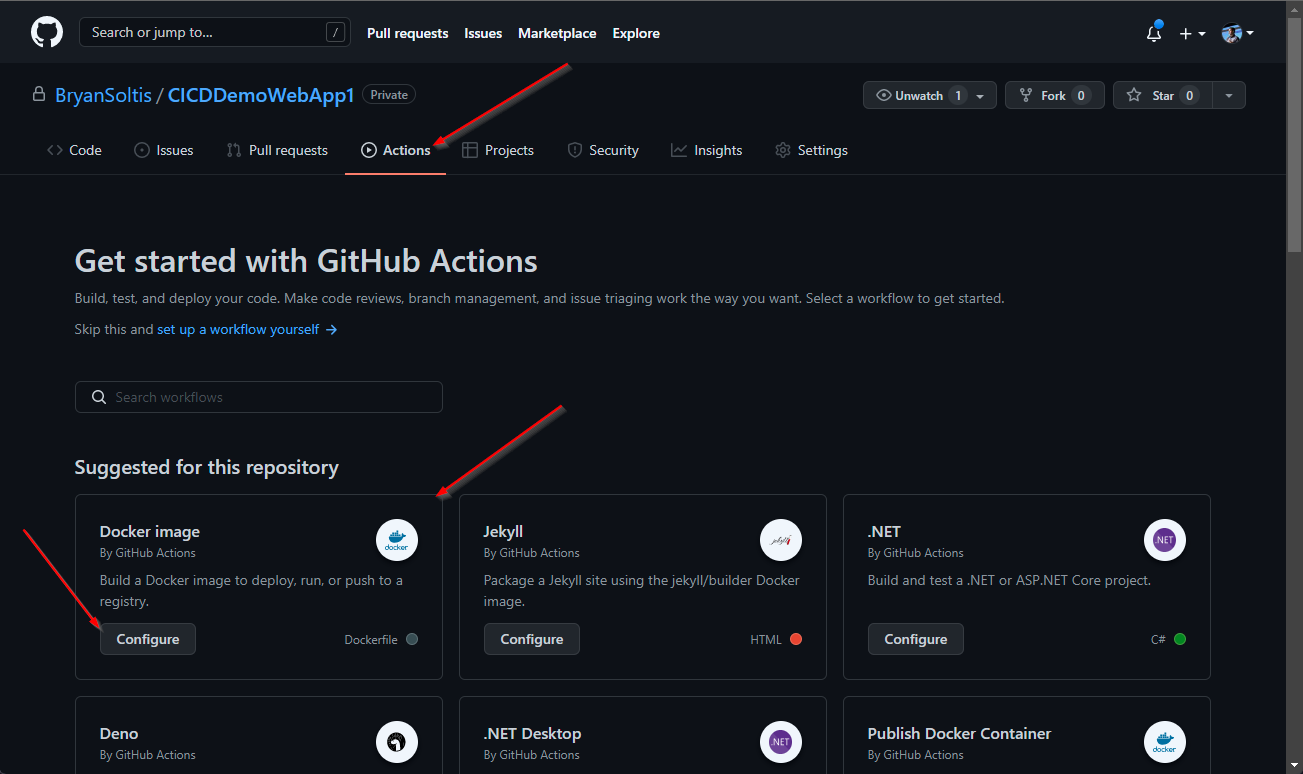
Task: Star the CICDDemoWebApp1 repository
Action: (x=1153, y=96)
